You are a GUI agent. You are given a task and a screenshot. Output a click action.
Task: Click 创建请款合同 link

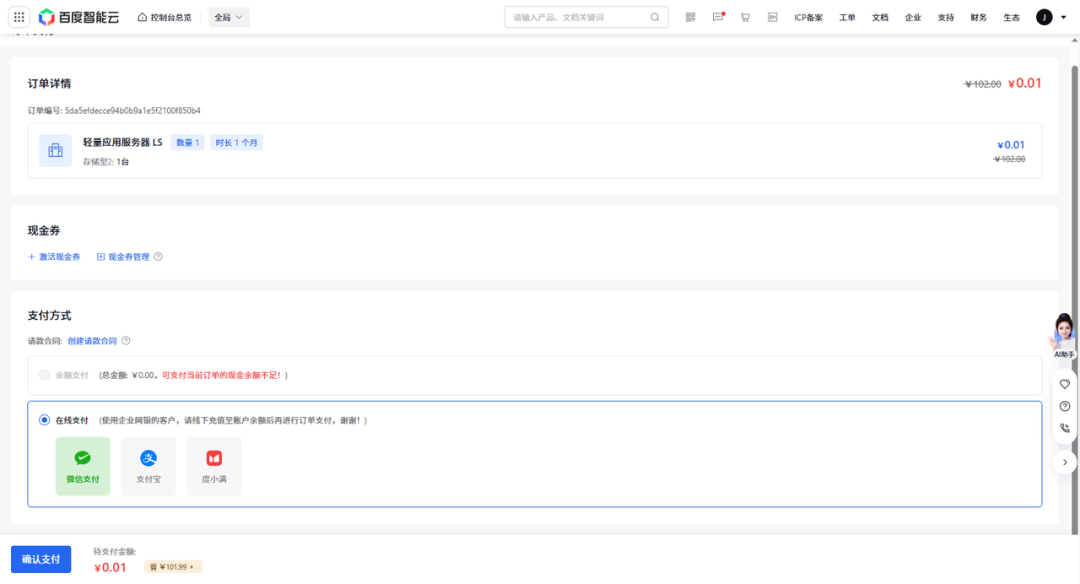[92, 341]
